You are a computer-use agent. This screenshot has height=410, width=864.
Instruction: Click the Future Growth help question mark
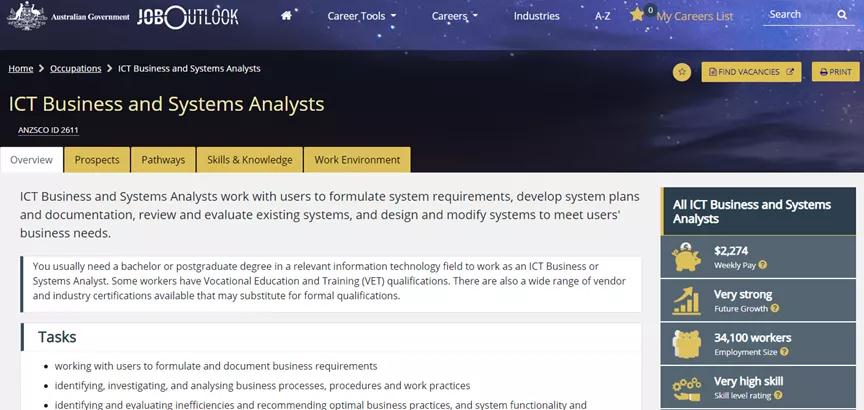click(775, 309)
